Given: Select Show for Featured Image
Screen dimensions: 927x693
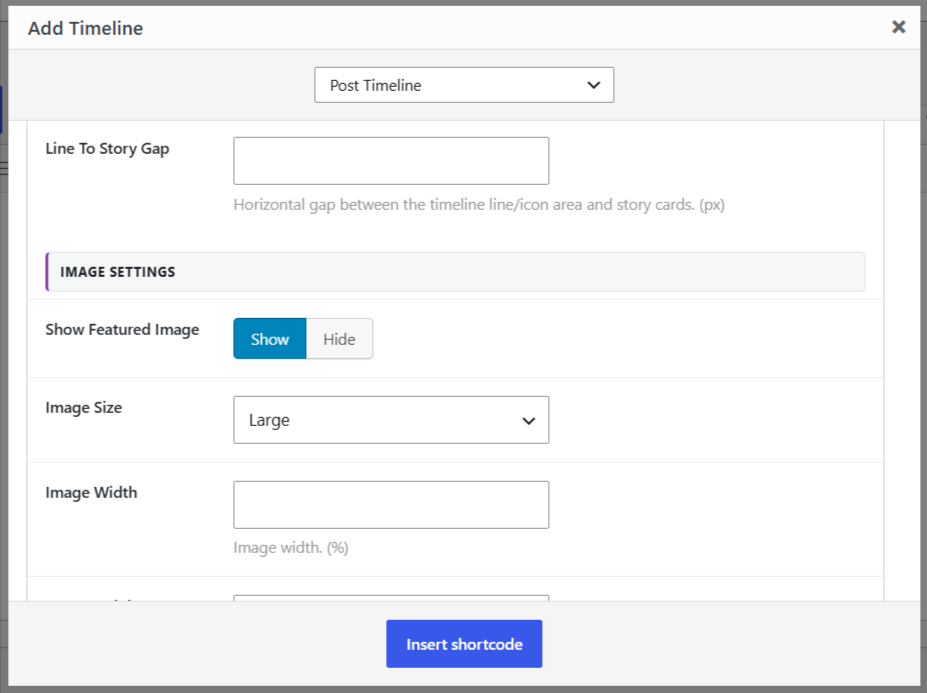Looking at the screenshot, I should pos(270,339).
